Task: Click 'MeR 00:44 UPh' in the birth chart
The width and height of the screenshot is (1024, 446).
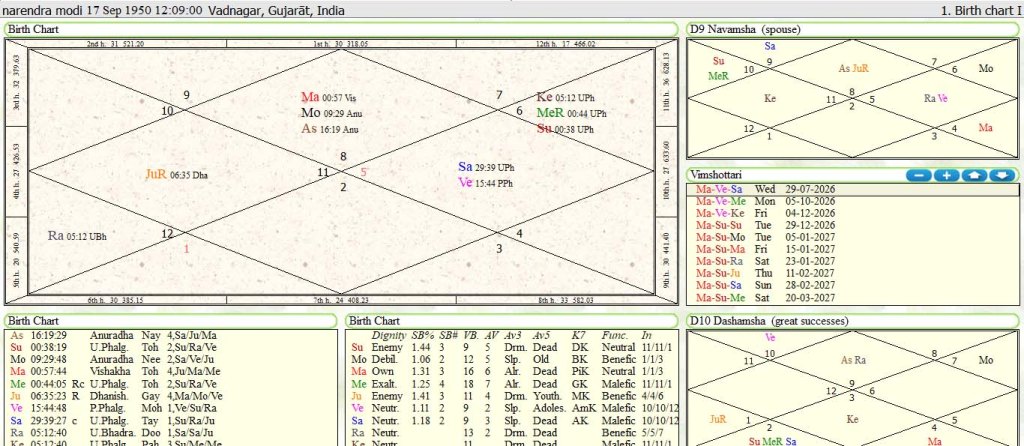Action: [x=571, y=113]
